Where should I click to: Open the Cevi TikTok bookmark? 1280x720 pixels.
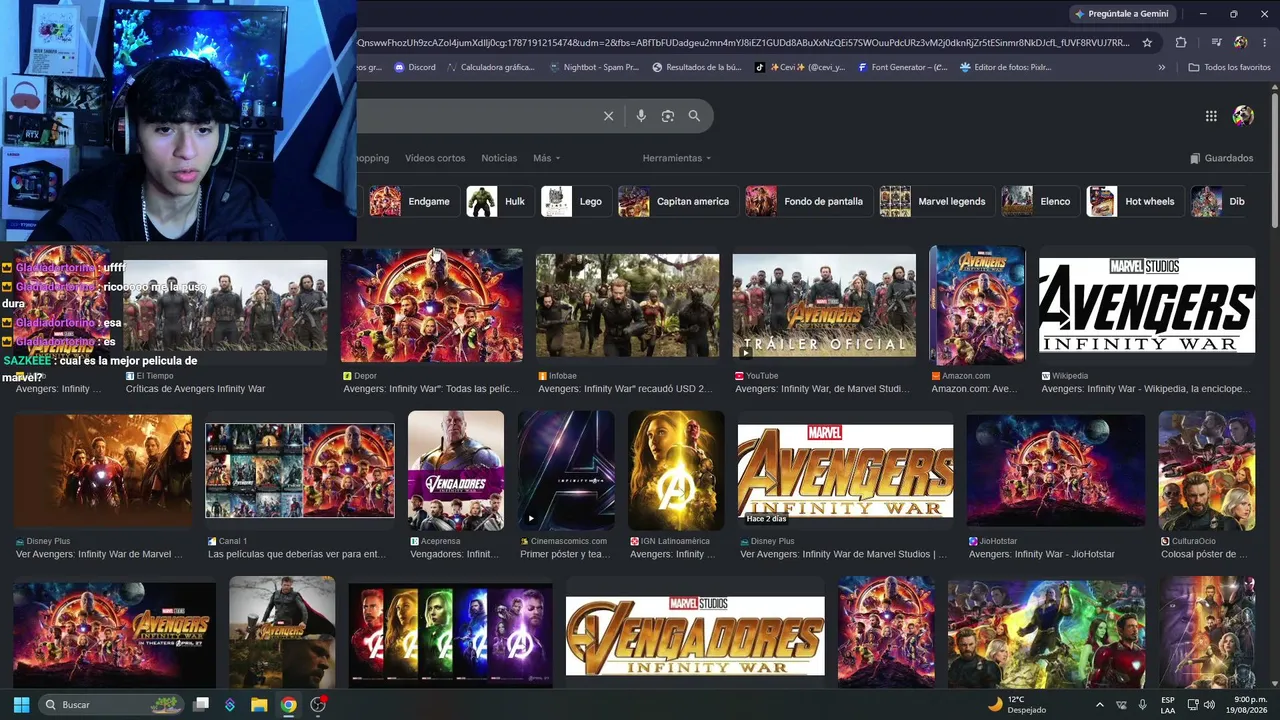click(800, 67)
